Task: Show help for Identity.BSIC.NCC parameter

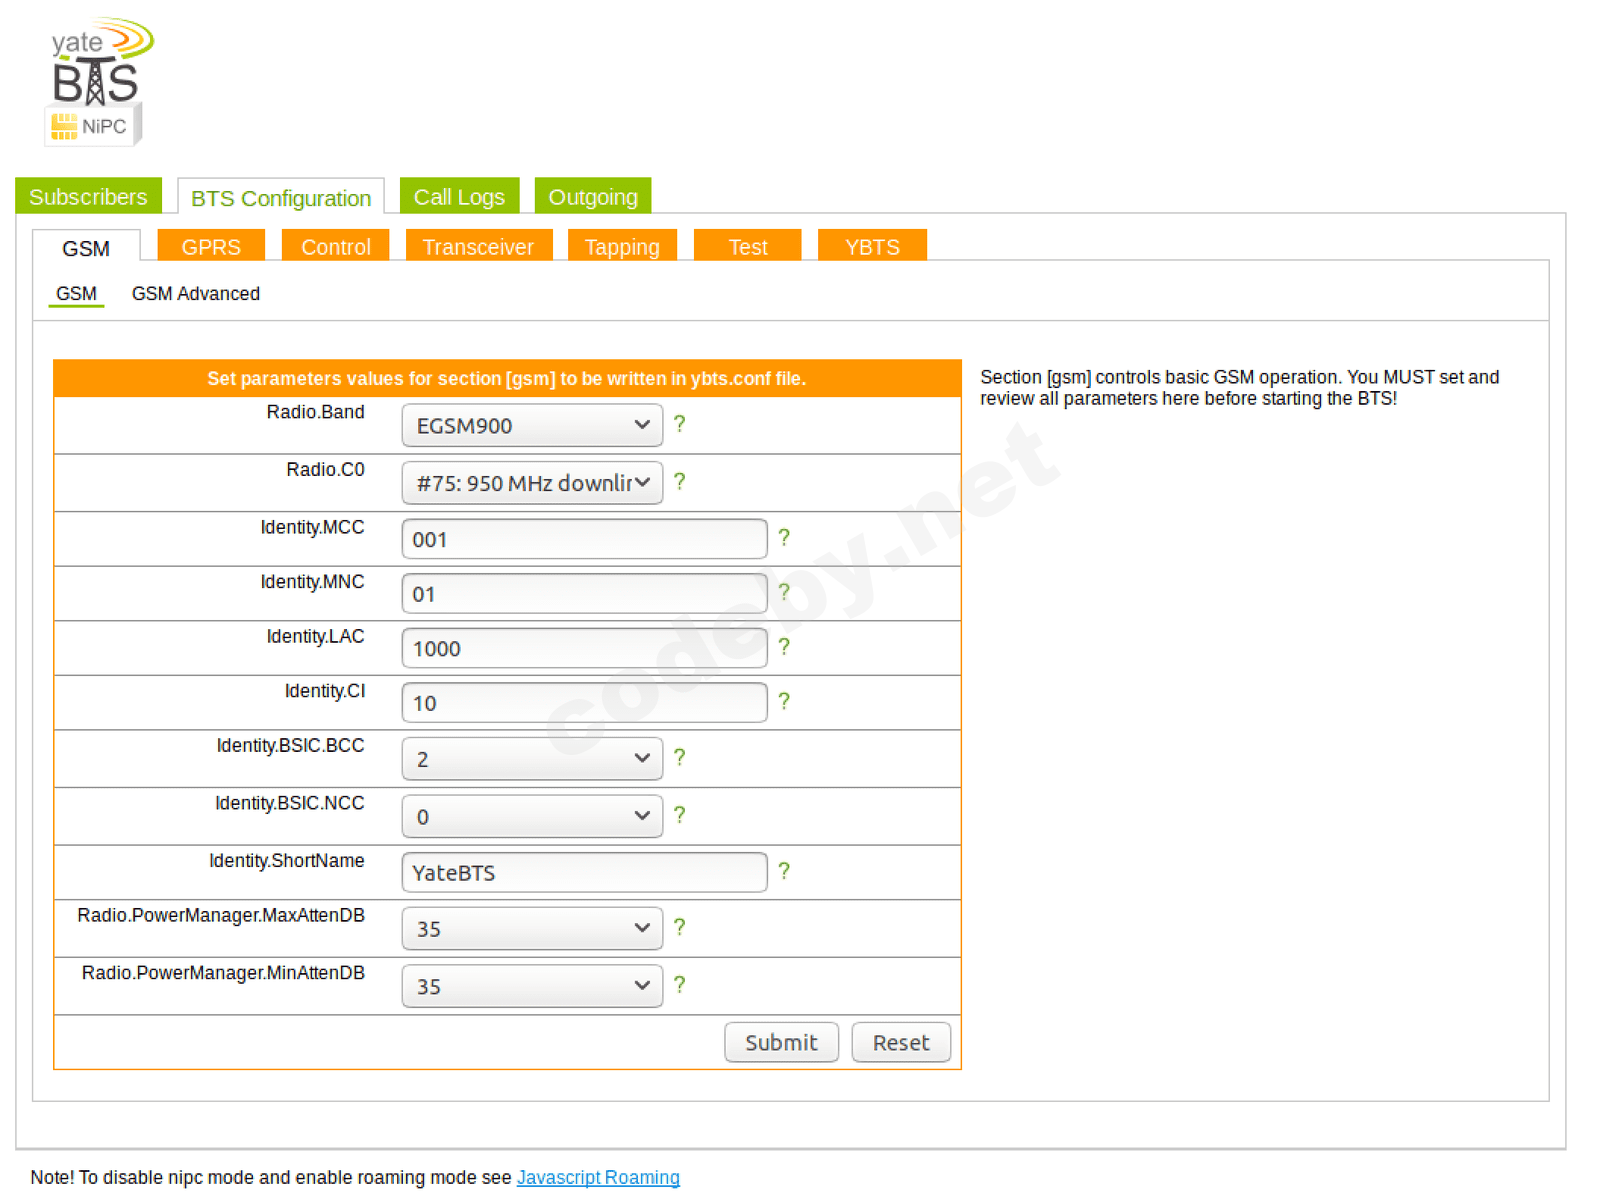Action: [680, 815]
